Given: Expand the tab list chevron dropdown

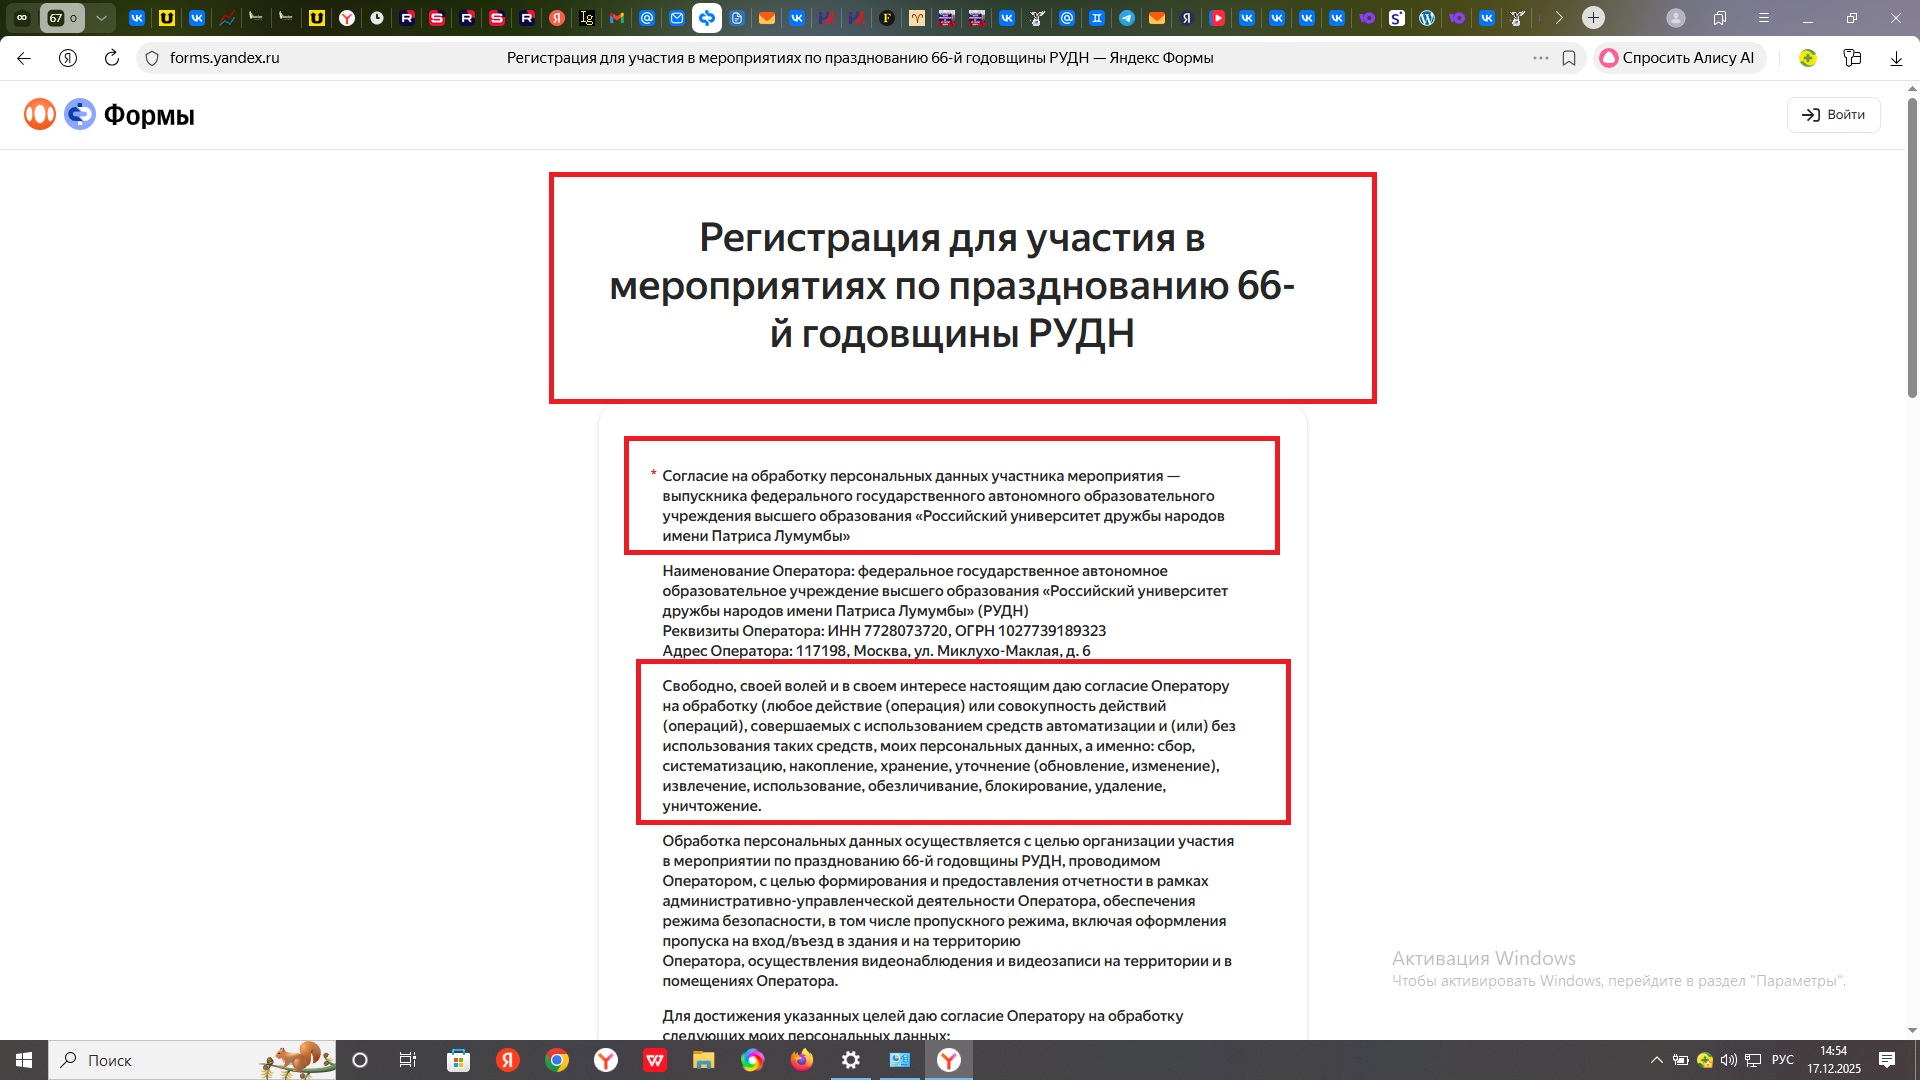Looking at the screenshot, I should pyautogui.click(x=101, y=18).
